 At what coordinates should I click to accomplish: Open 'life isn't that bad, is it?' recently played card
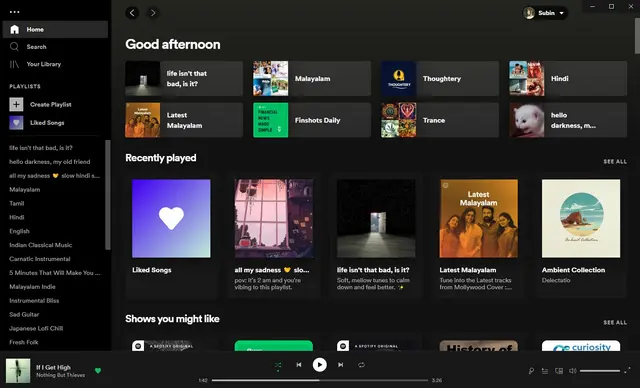(376, 237)
